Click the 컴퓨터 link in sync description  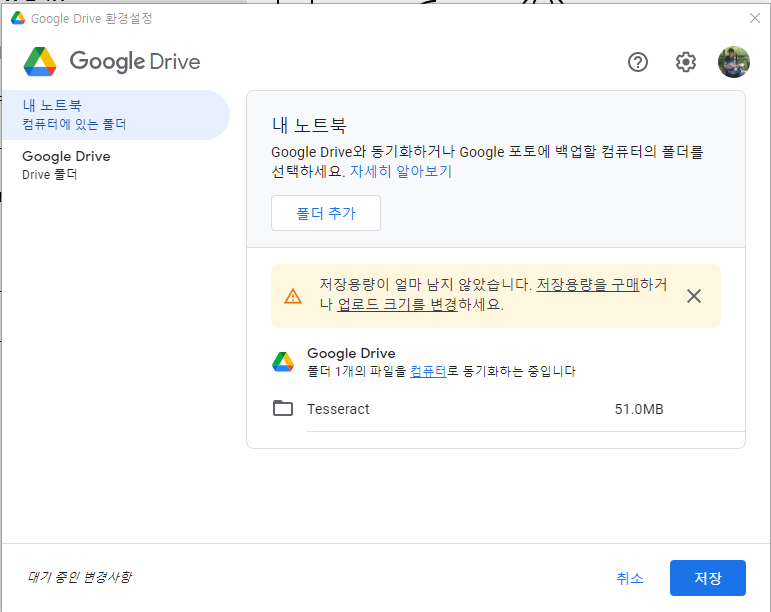[428, 371]
